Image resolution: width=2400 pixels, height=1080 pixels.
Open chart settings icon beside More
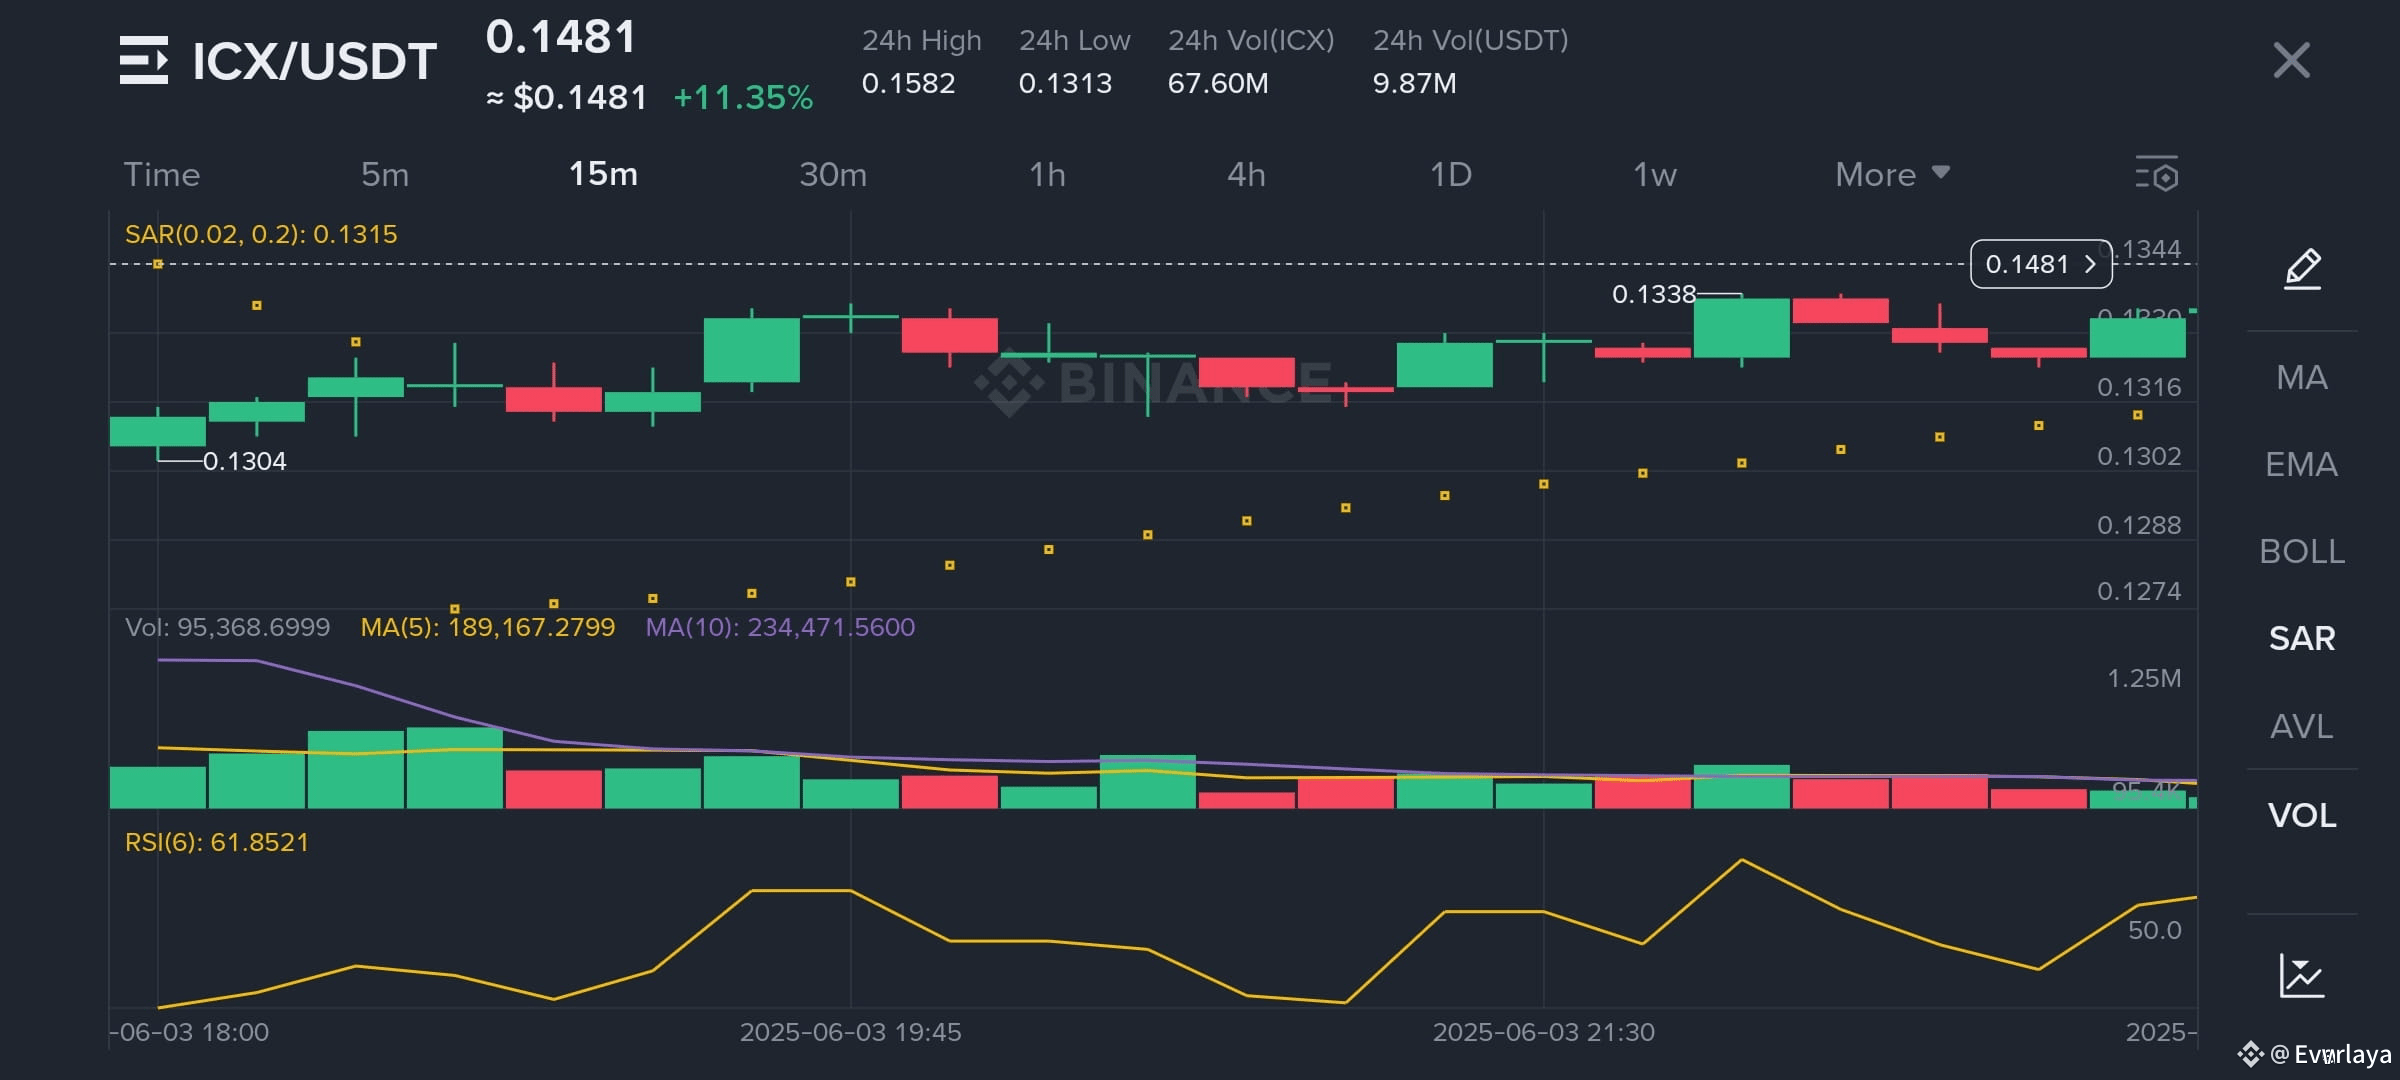pyautogui.click(x=2157, y=174)
